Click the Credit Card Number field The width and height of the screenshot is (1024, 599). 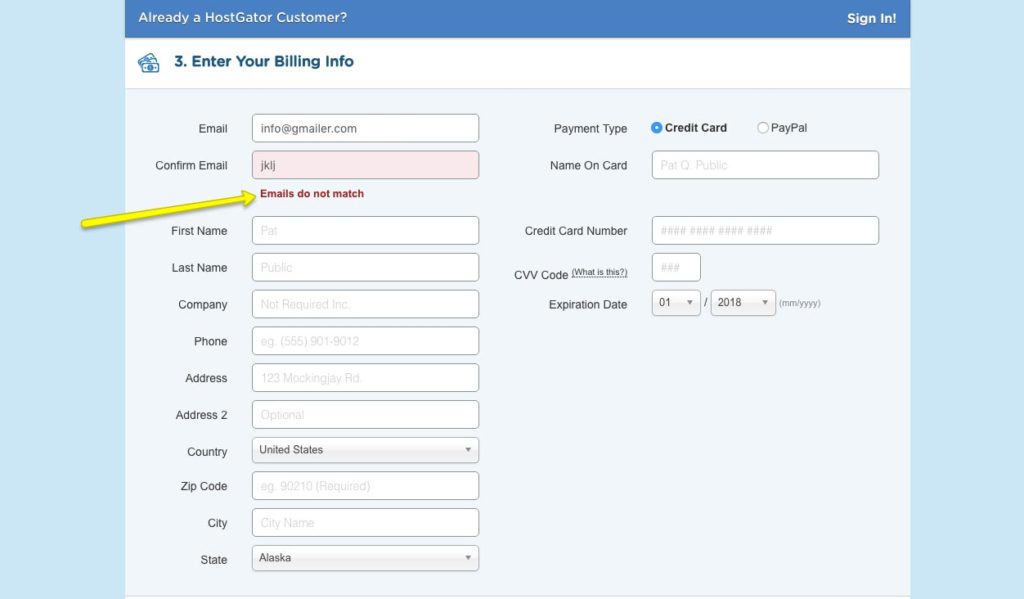(x=765, y=231)
